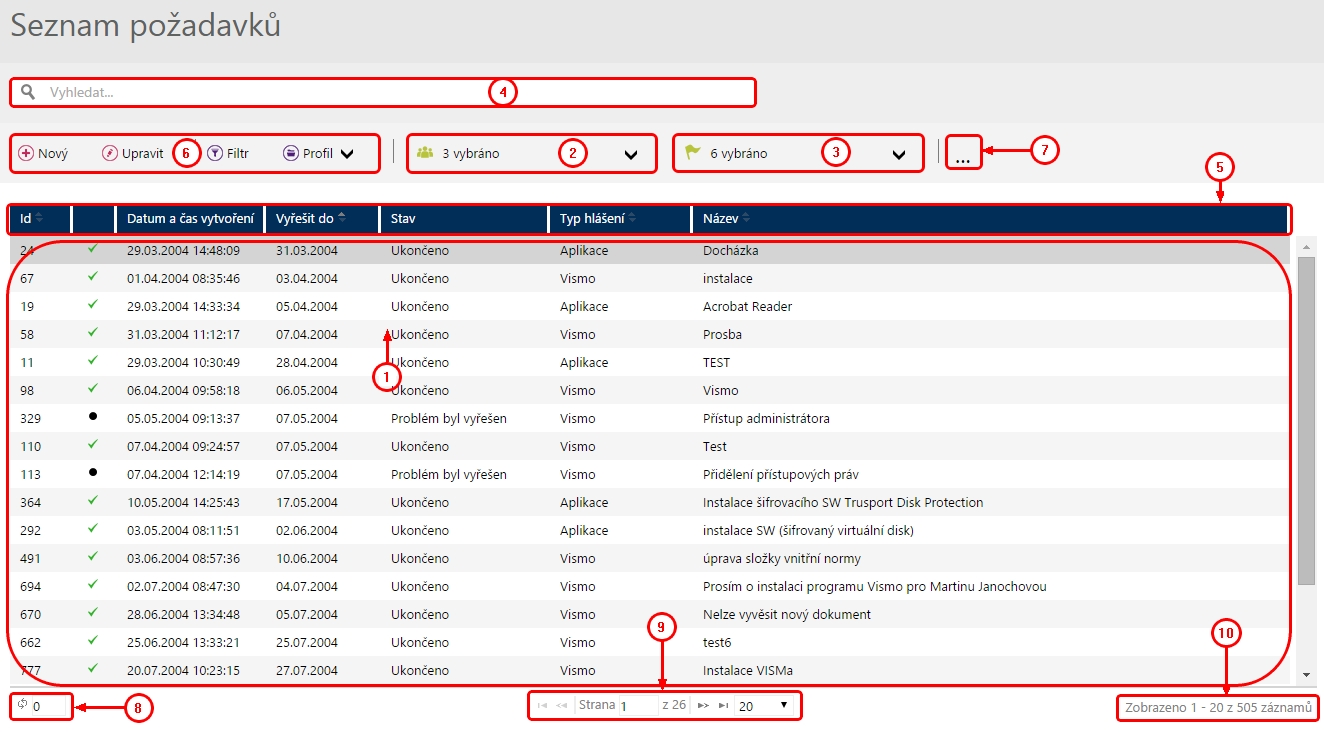The height and width of the screenshot is (732, 1324).
Task: Select the 'test6' request name
Action: point(717,642)
